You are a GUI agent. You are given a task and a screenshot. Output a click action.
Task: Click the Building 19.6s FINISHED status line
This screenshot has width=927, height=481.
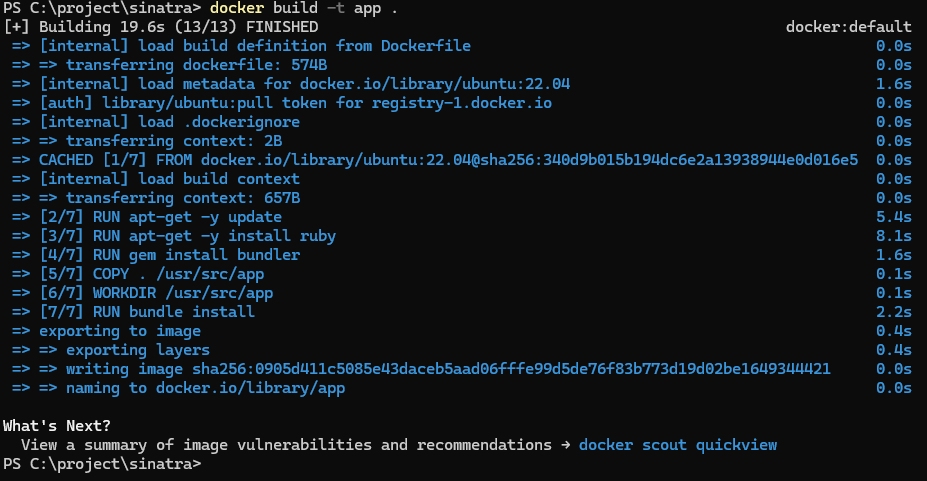point(162,27)
